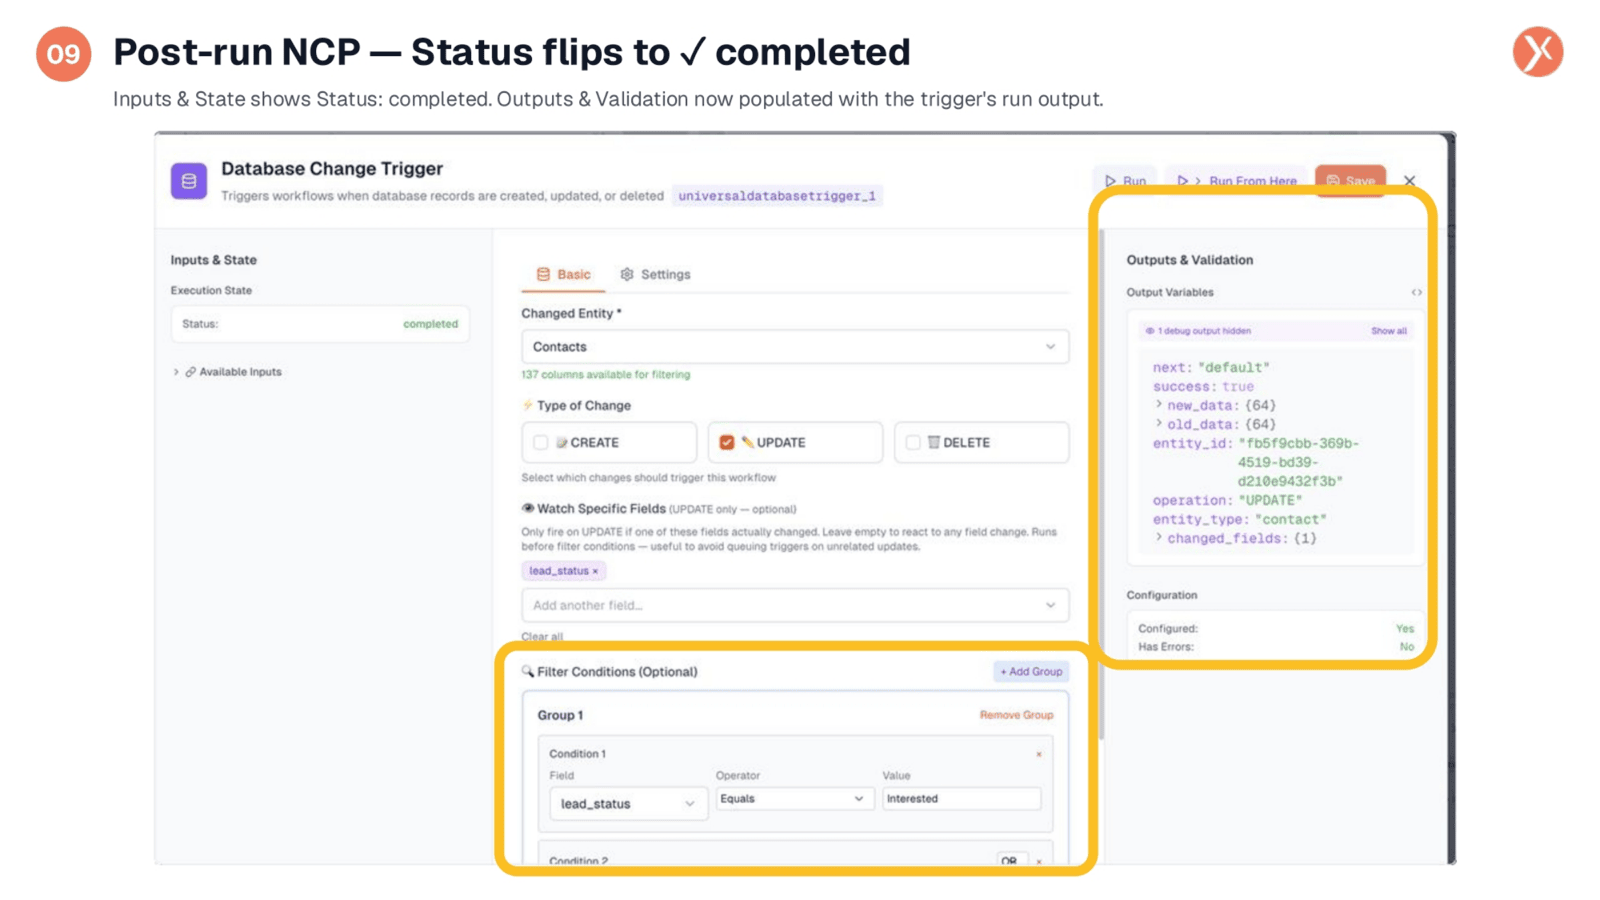Screen dimensions: 1600x900
Task: Click the entity_id output value
Action: (1298, 462)
